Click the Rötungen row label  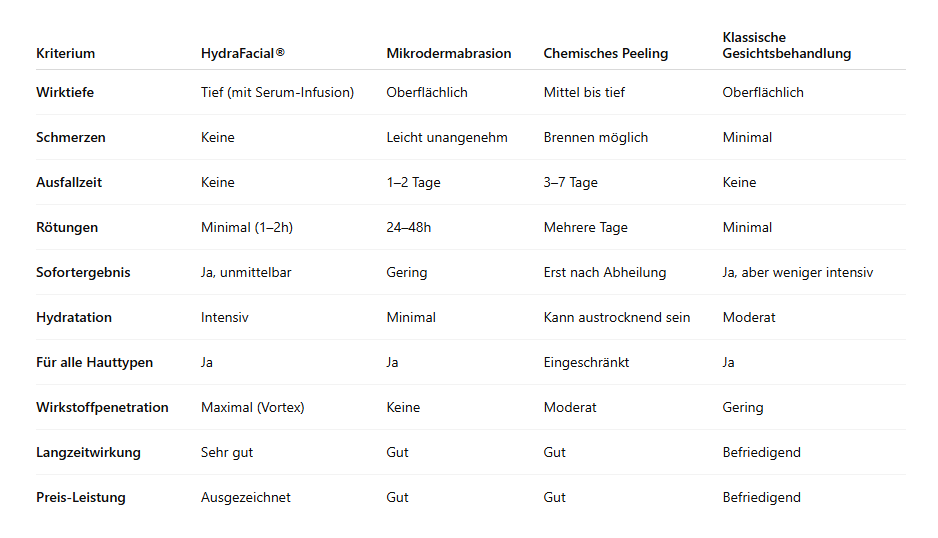[x=67, y=227]
